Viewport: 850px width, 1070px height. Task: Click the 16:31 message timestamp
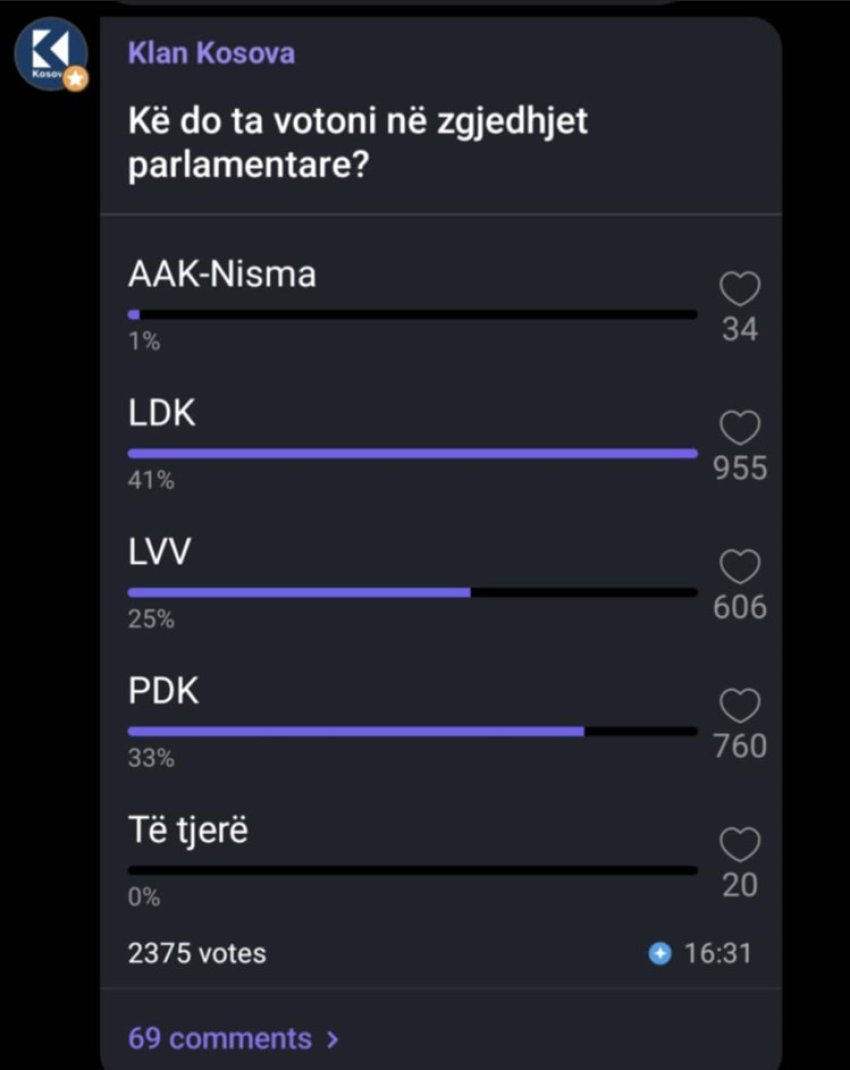(717, 954)
